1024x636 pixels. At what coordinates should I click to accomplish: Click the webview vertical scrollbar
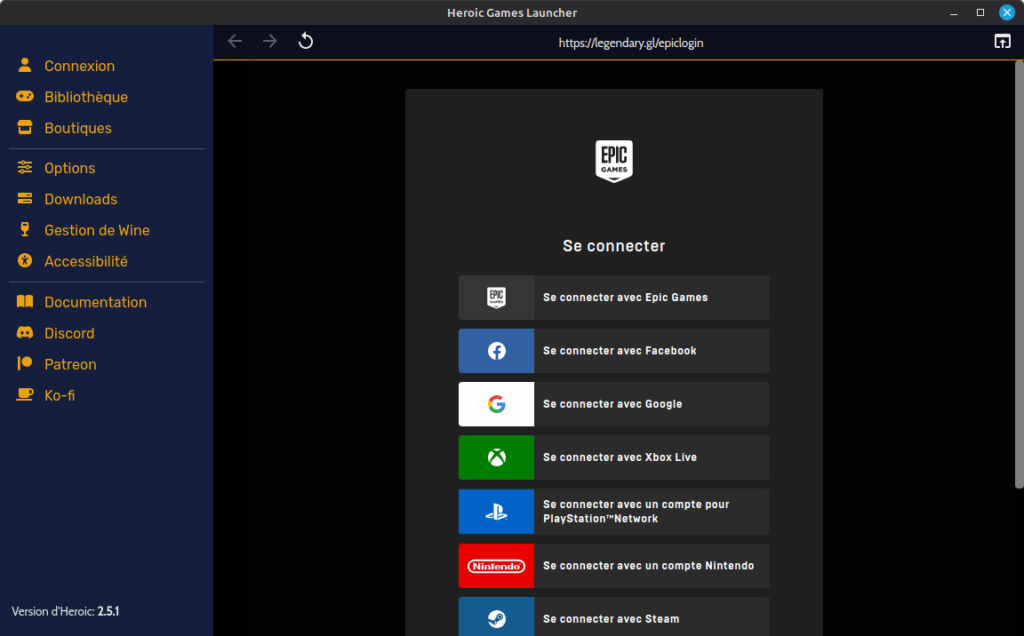point(1019,274)
